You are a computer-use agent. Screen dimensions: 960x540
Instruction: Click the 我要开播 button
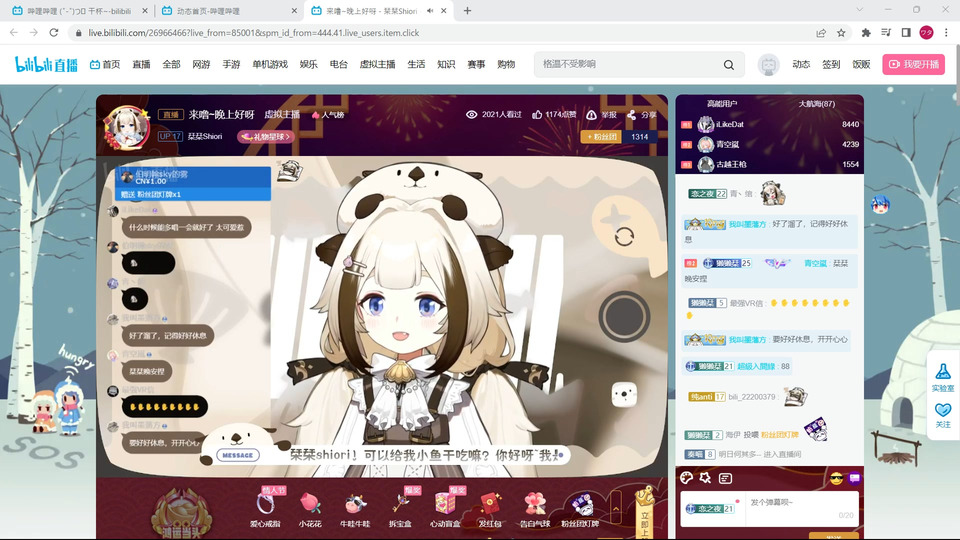tap(913, 64)
